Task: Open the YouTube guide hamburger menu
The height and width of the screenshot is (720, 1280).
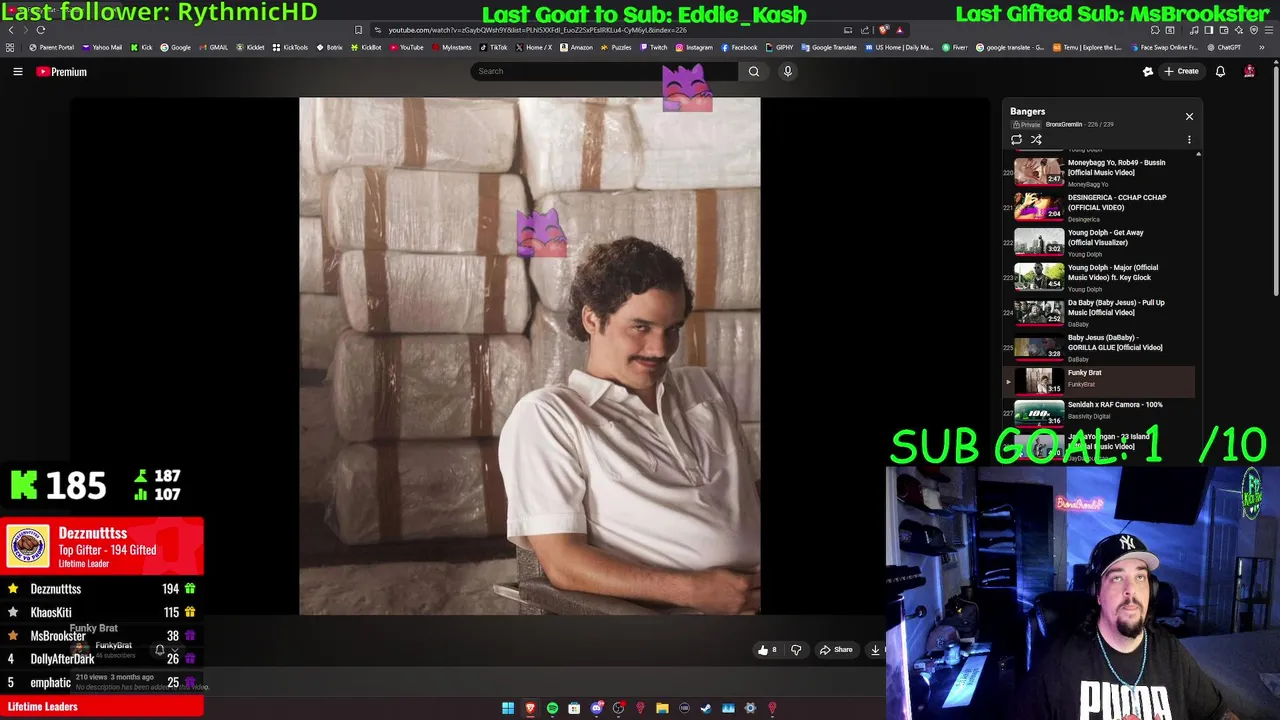Action: pyautogui.click(x=17, y=71)
